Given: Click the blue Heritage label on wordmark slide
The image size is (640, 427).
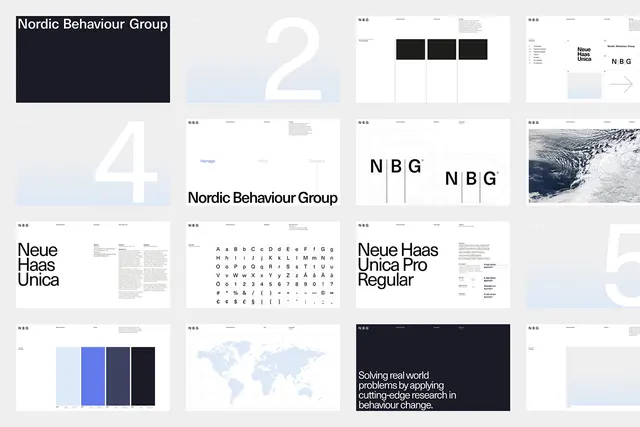Looking at the screenshot, I should point(208,161).
